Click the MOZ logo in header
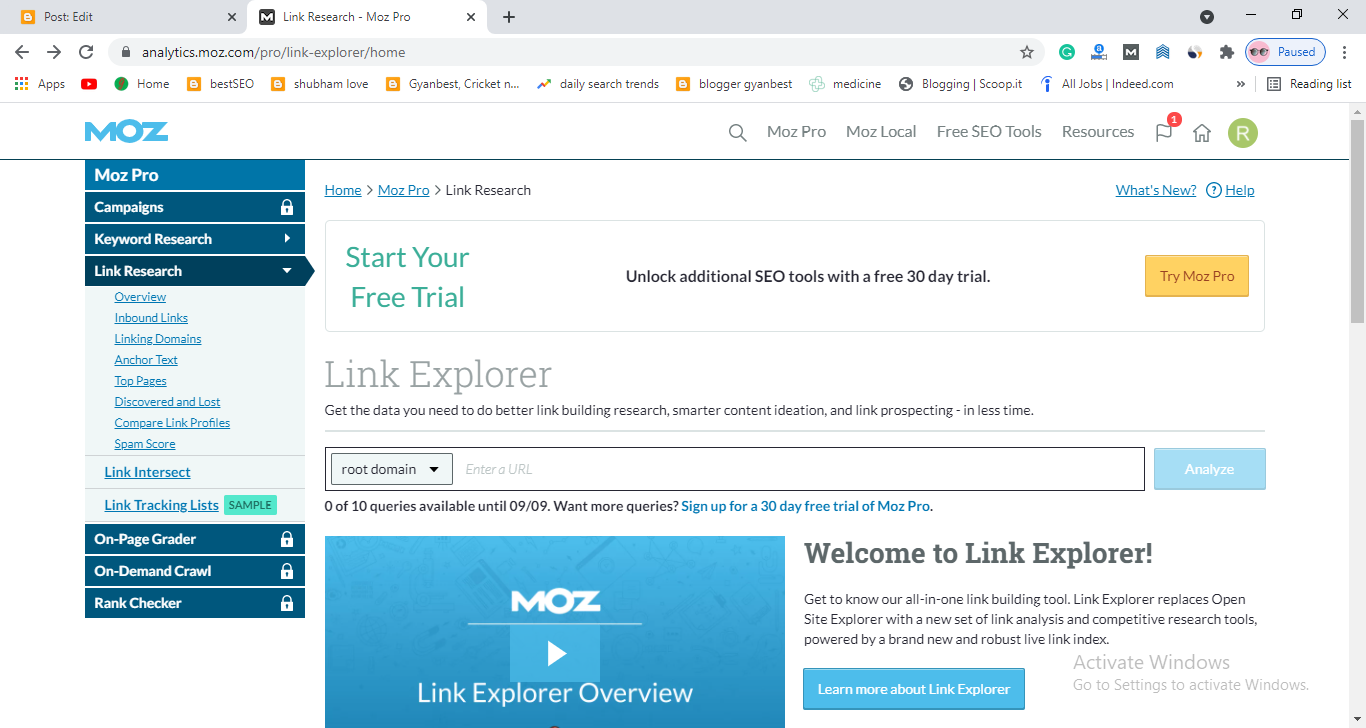 [x=126, y=132]
